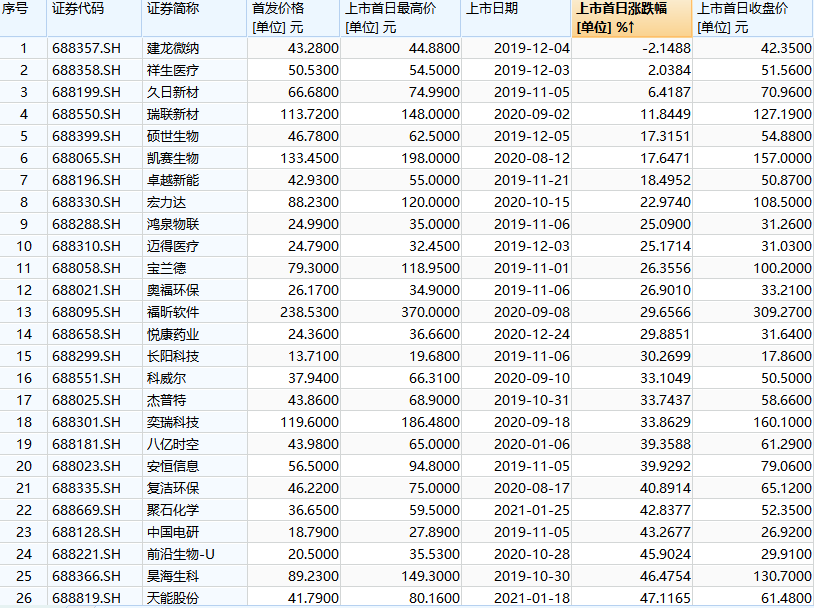Click the 上市首日收盘价 column header
814x608 pixels.
point(753,18)
